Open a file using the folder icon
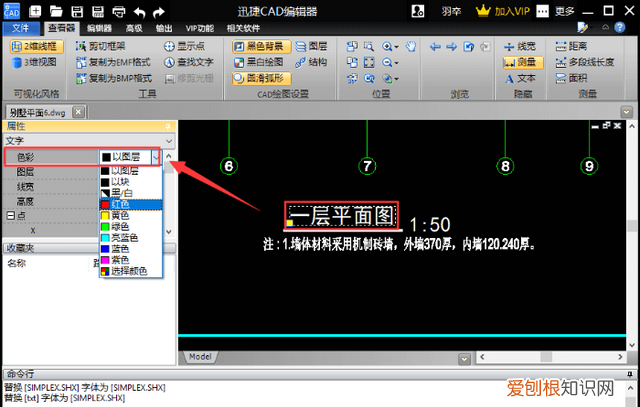The height and width of the screenshot is (407, 640). pos(56,11)
